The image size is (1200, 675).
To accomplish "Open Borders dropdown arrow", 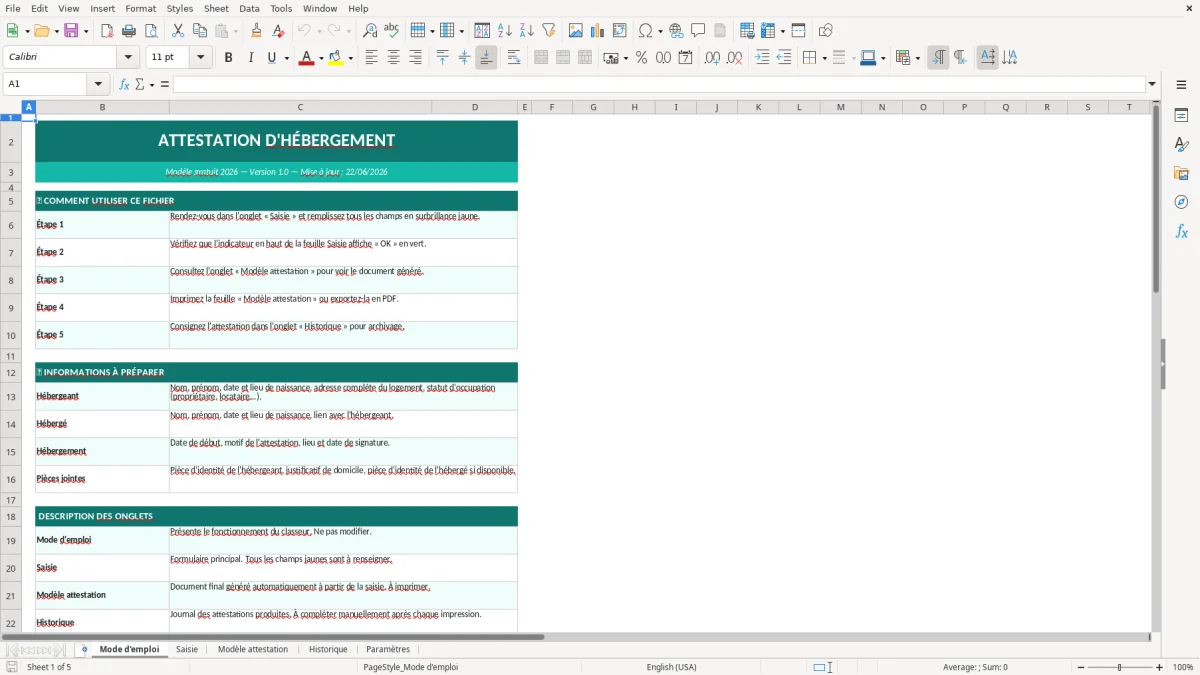I will tap(823, 58).
